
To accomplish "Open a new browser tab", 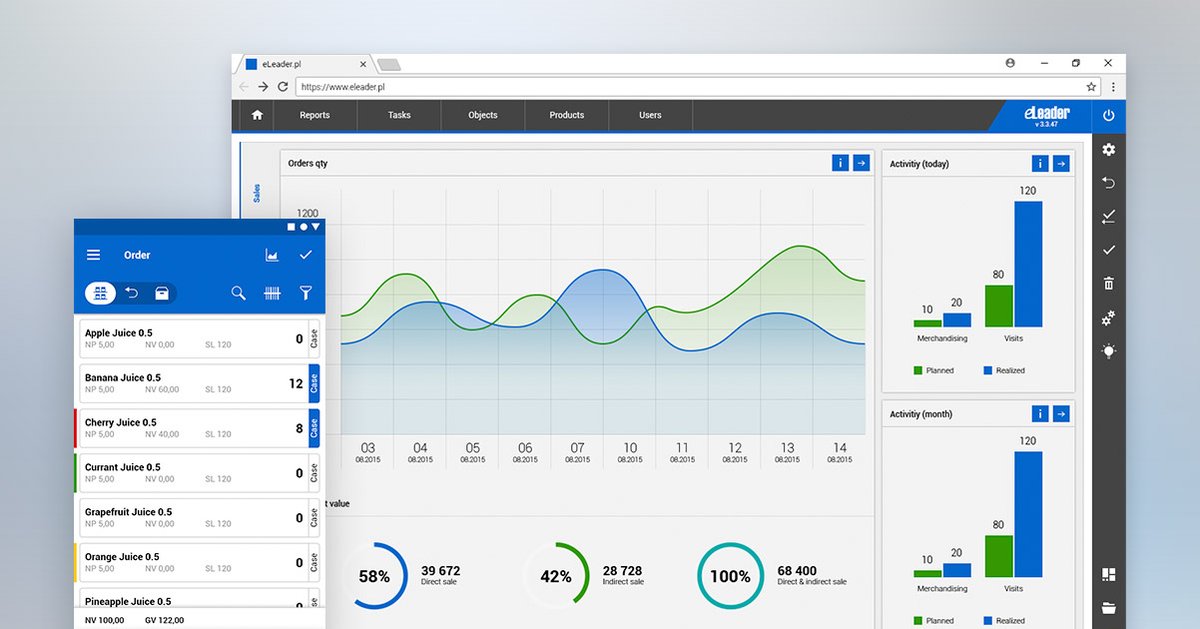I will (388, 65).
